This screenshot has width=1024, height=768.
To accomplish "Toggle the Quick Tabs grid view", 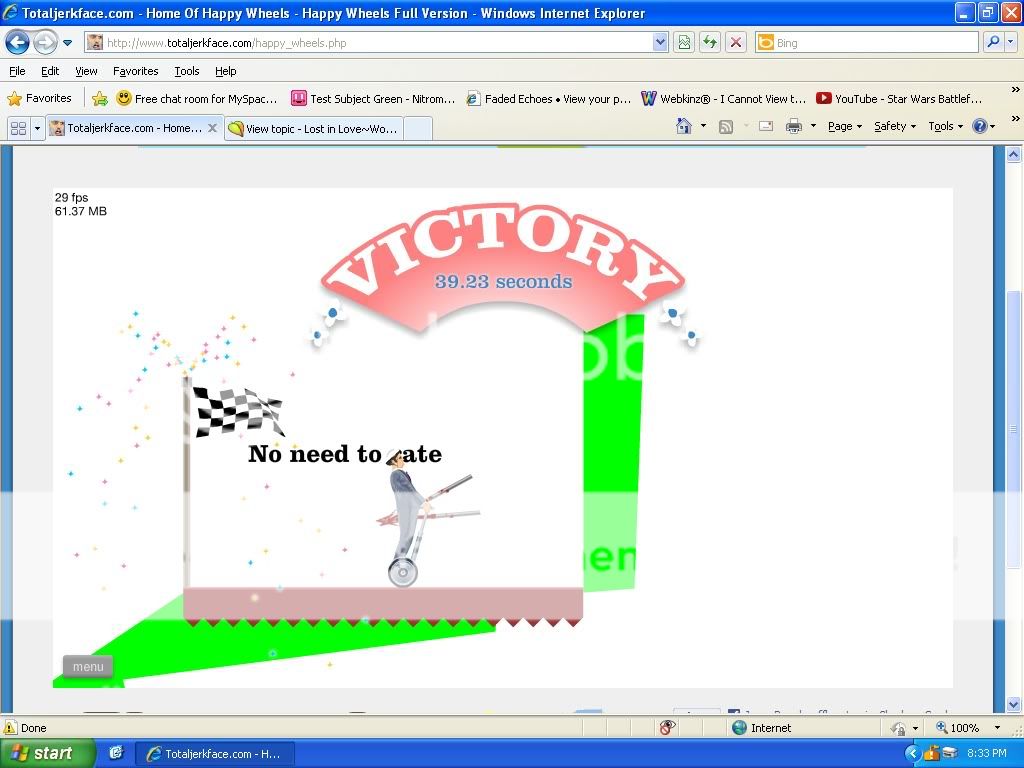I will [x=17, y=128].
